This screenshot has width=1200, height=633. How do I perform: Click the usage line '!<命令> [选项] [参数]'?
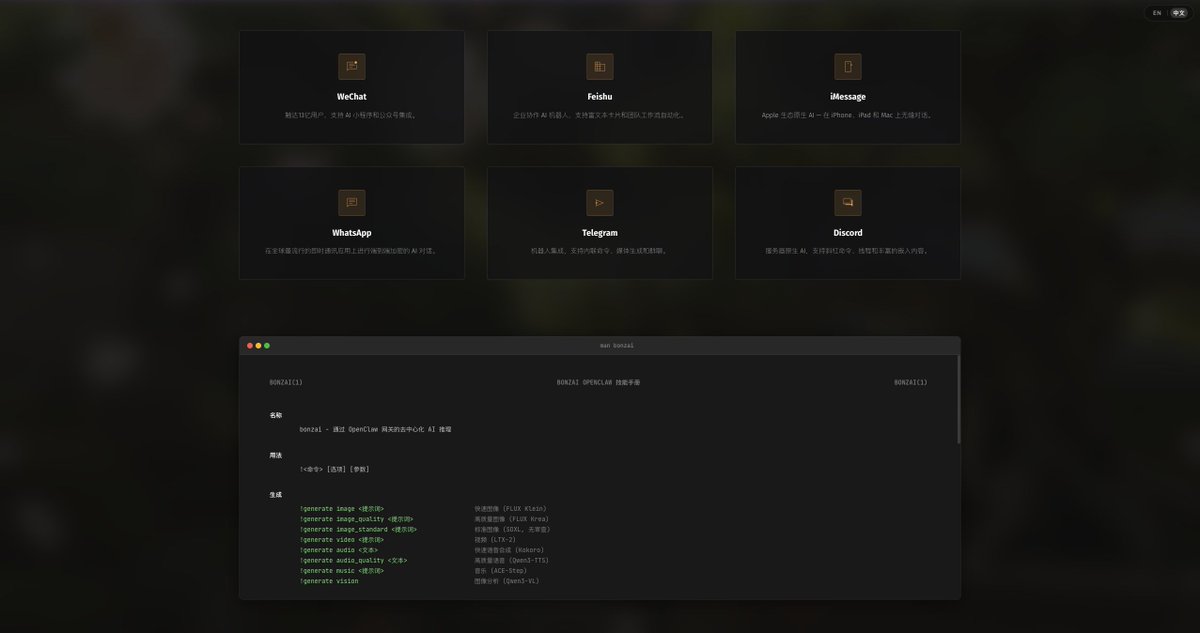334,469
